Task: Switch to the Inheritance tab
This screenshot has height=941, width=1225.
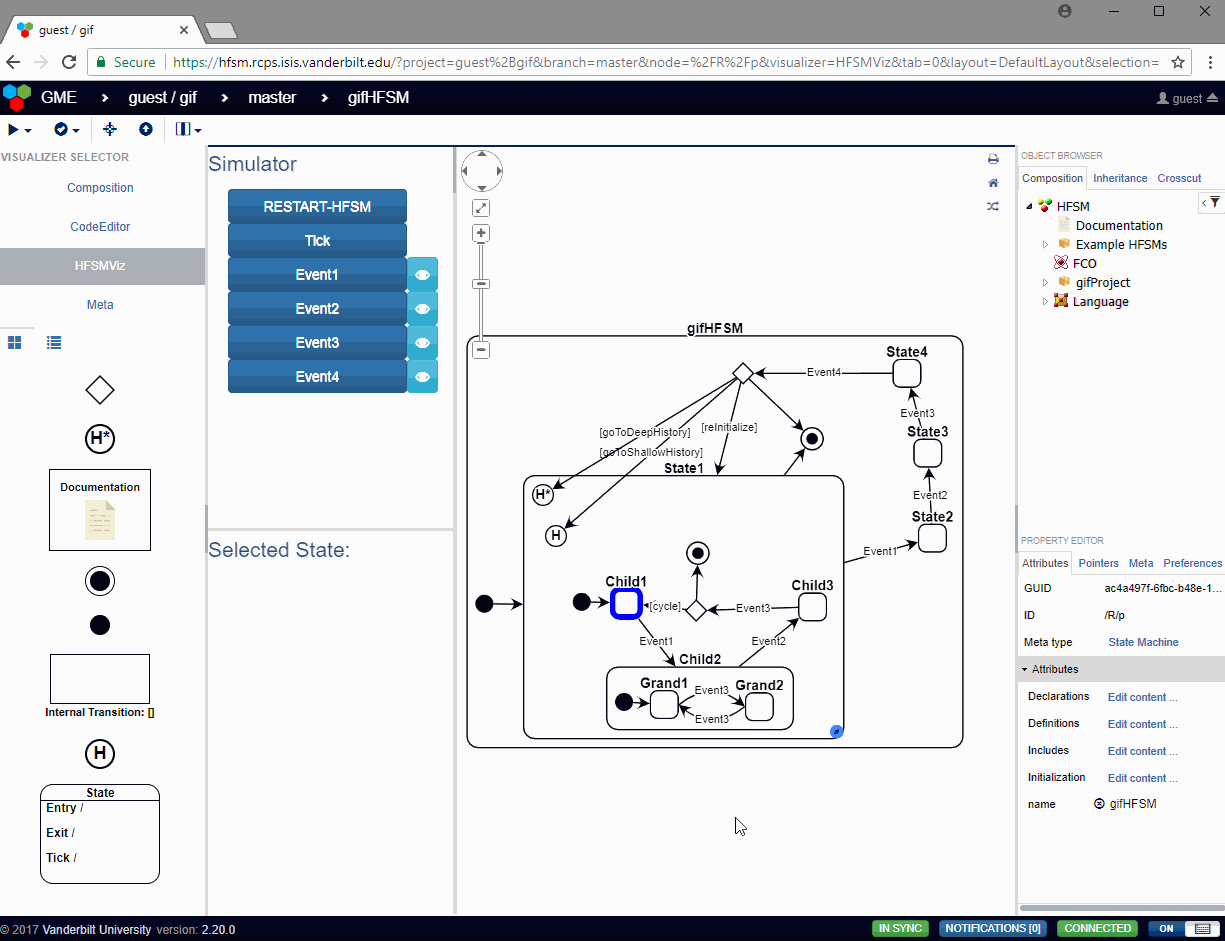Action: coord(1120,178)
